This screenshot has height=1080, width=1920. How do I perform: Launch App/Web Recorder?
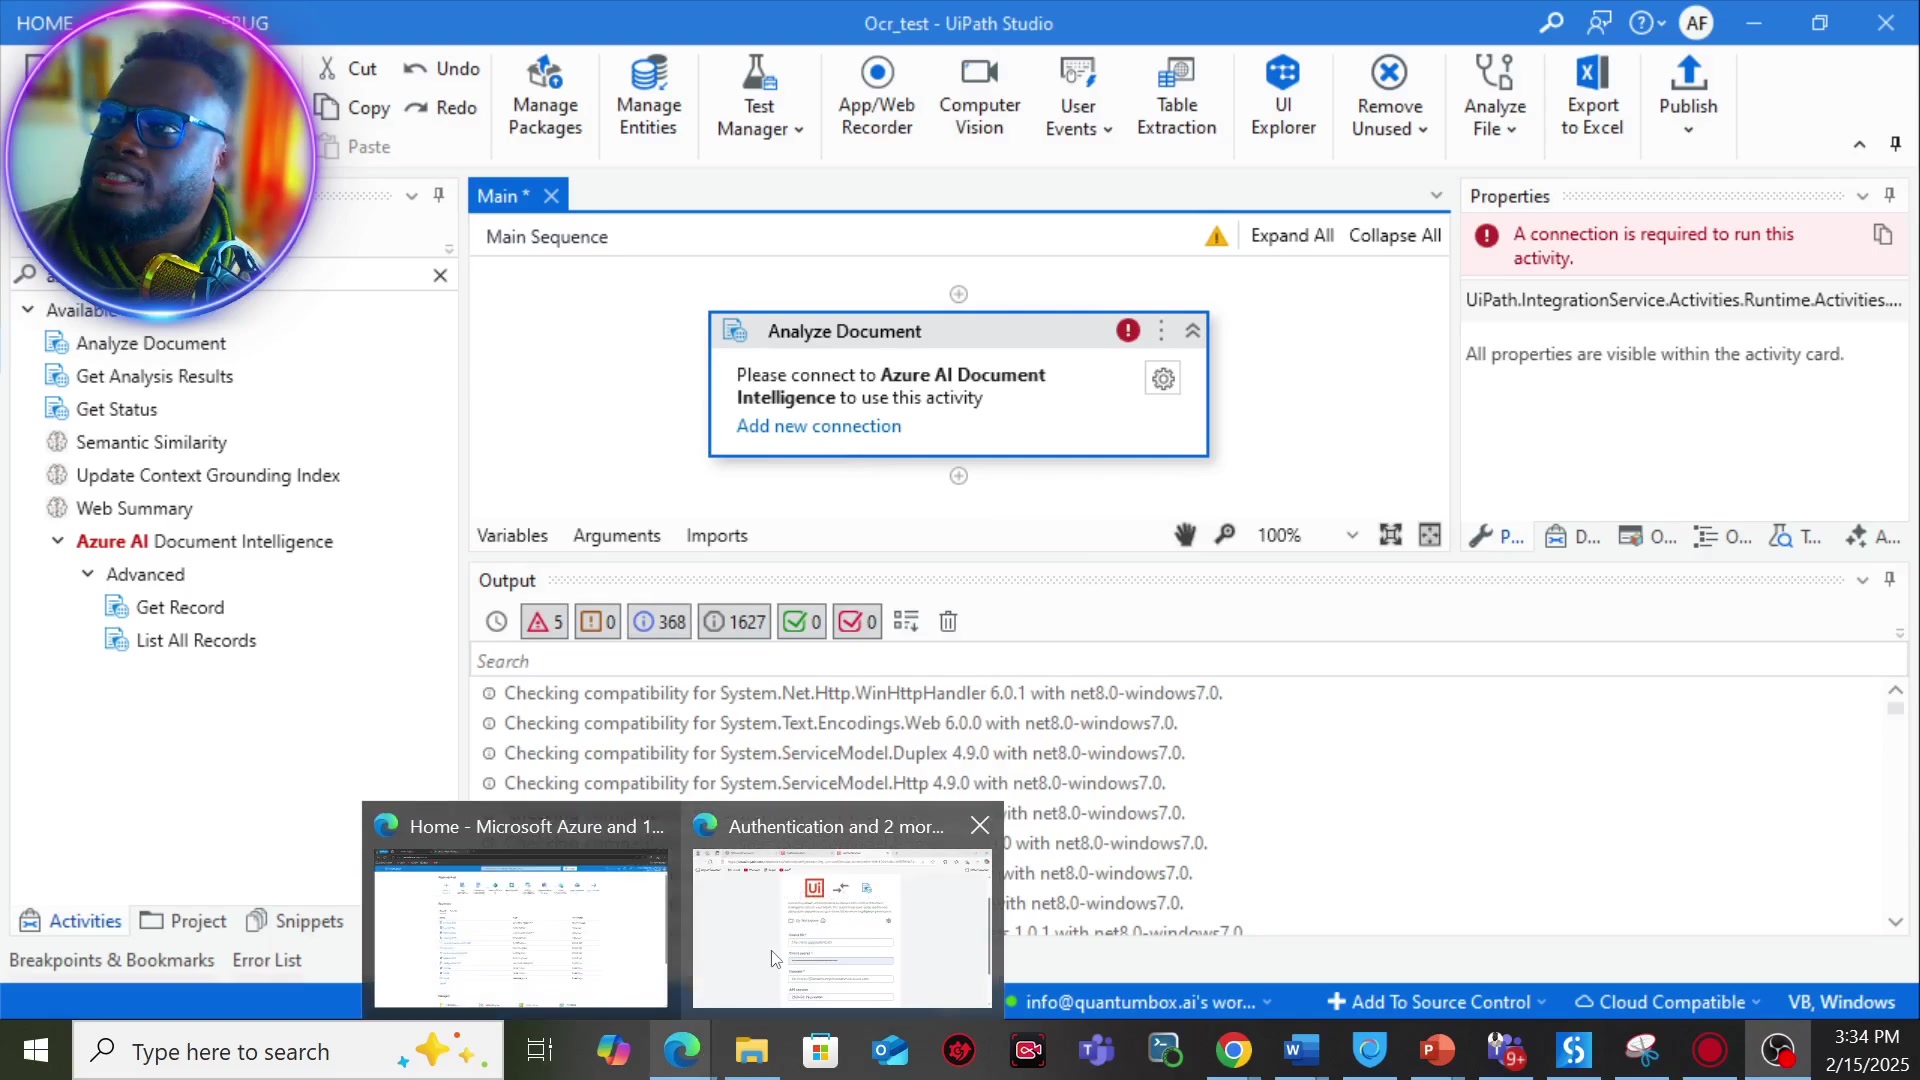click(x=877, y=97)
